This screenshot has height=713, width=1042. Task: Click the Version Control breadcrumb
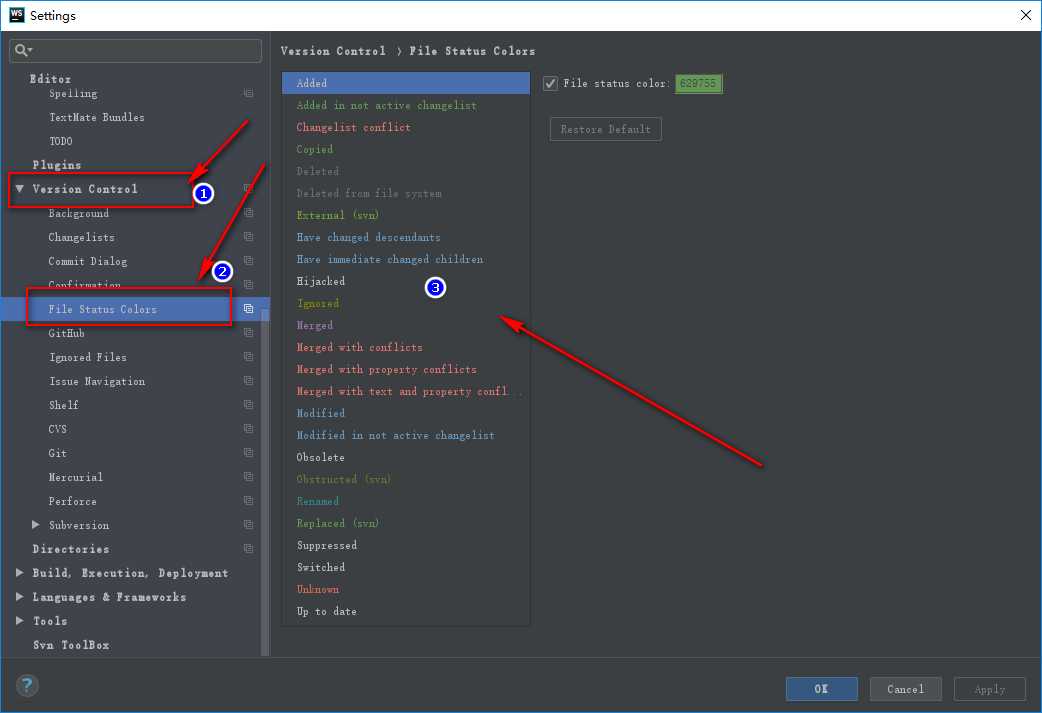[x=333, y=51]
